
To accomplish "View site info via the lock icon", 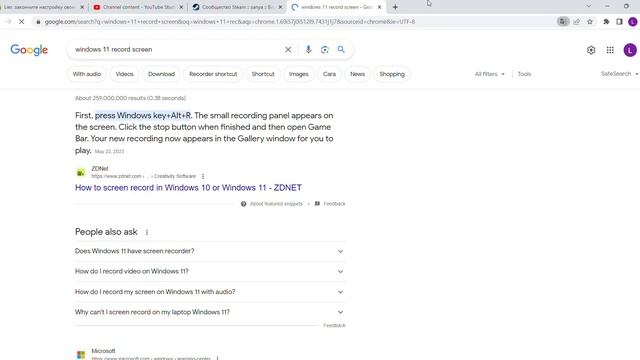I will [x=38, y=22].
